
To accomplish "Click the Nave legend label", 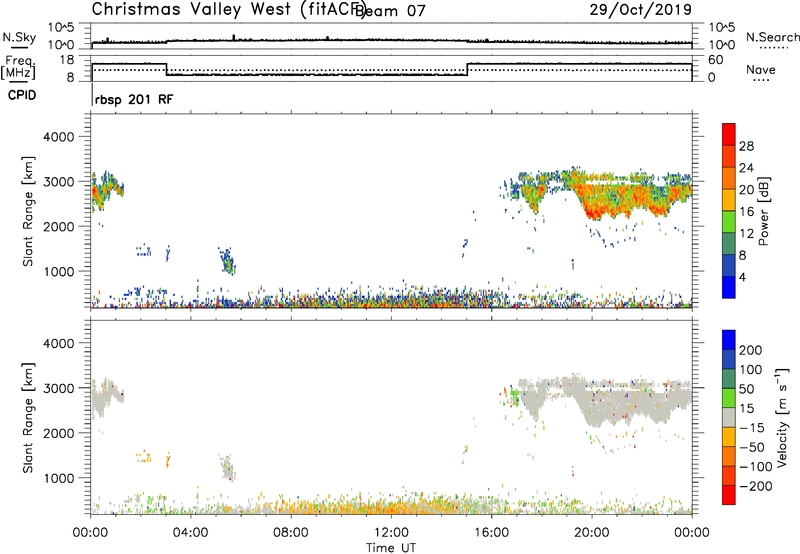I will (x=760, y=70).
